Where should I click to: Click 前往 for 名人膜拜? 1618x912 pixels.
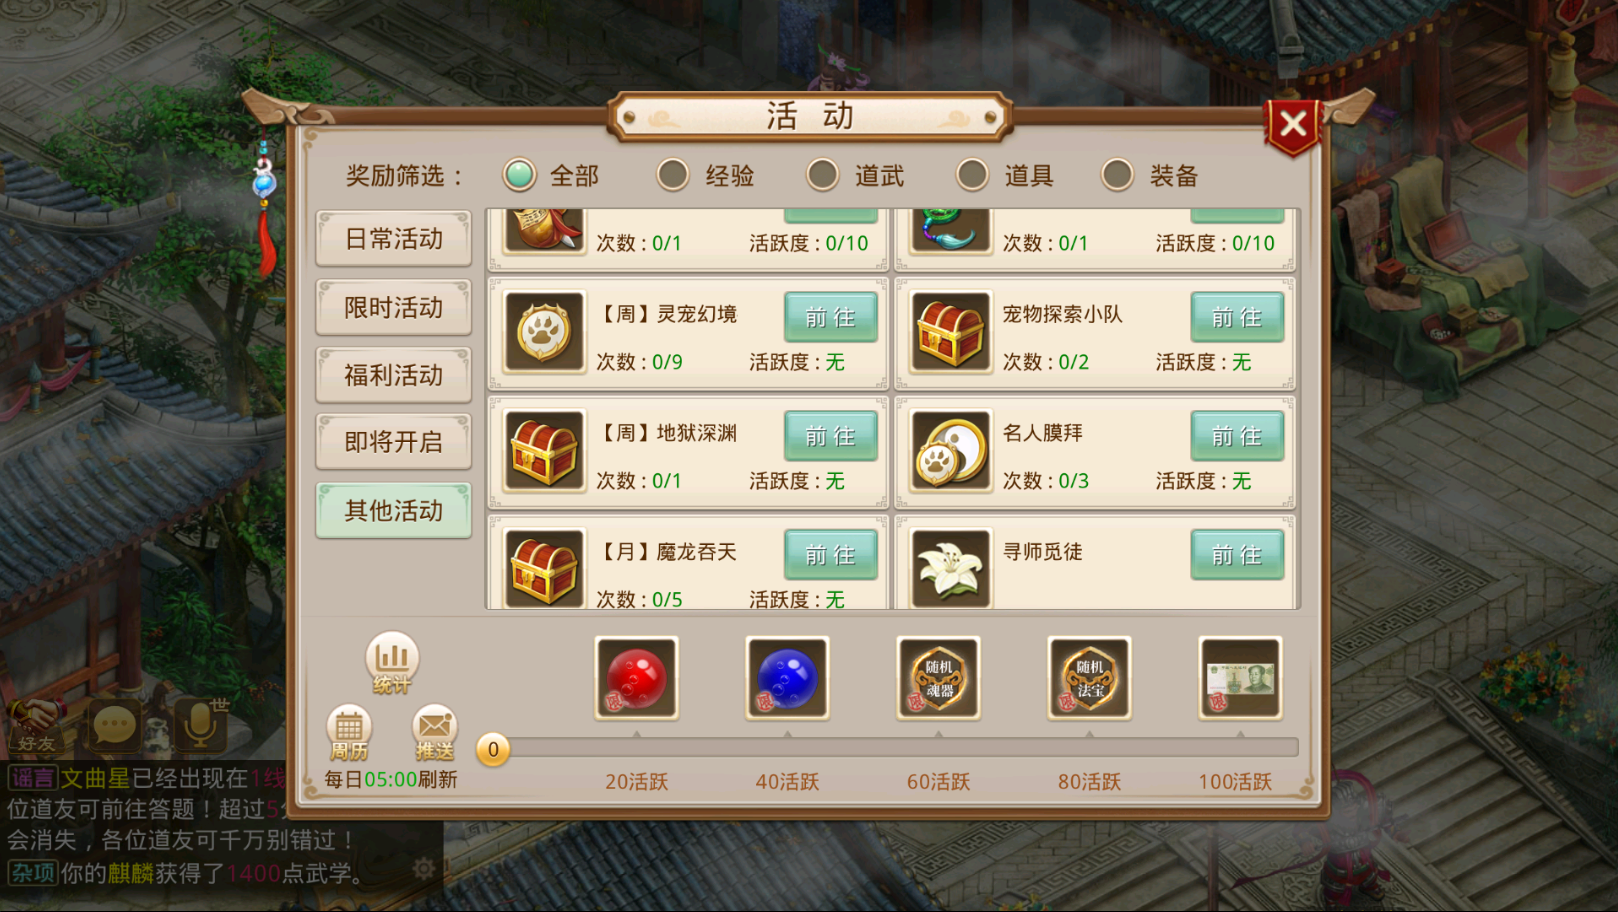coord(1237,436)
